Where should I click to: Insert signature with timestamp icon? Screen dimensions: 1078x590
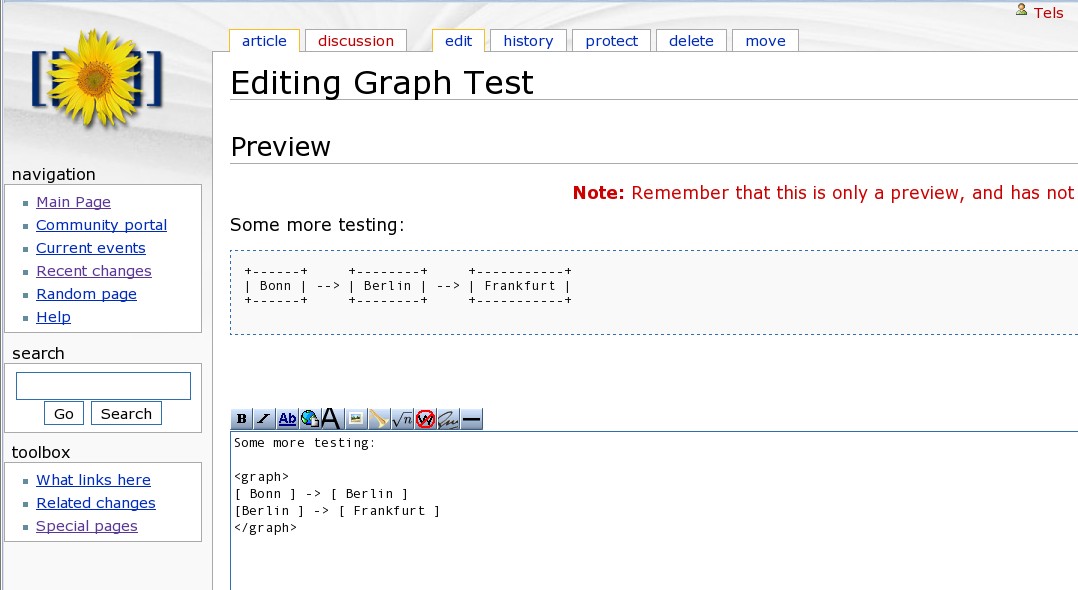[x=448, y=419]
